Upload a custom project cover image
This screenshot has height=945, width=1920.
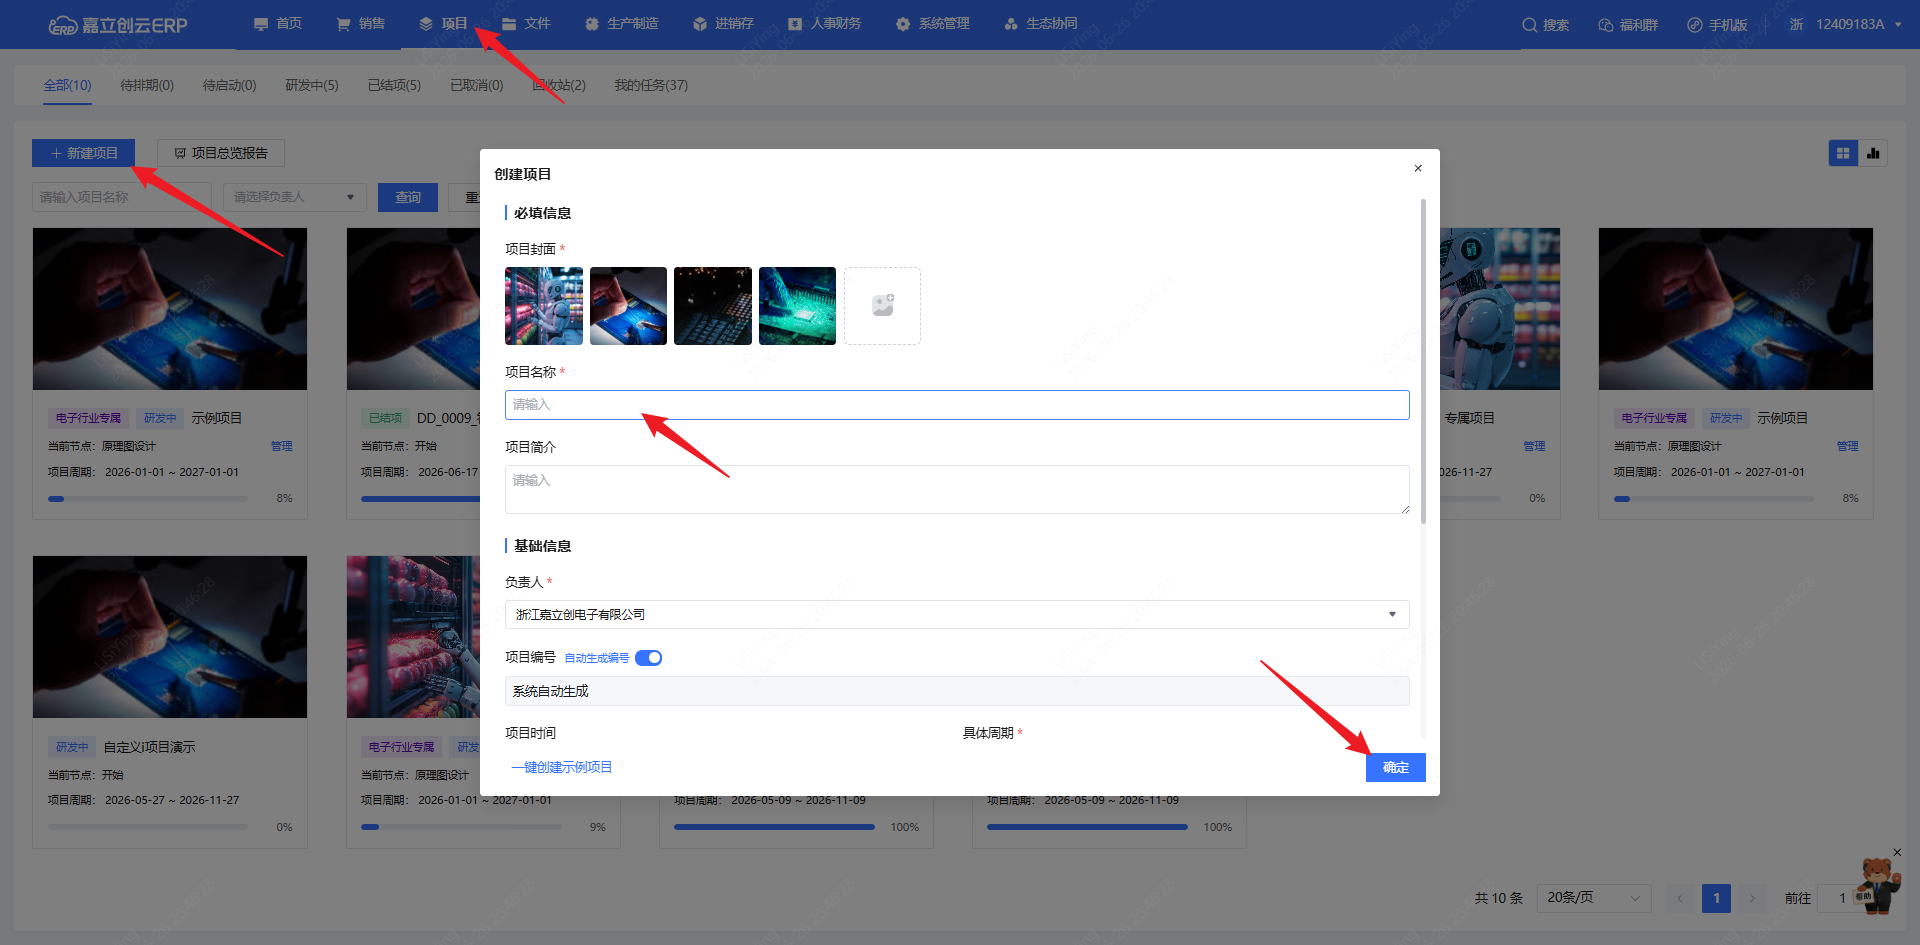point(882,306)
